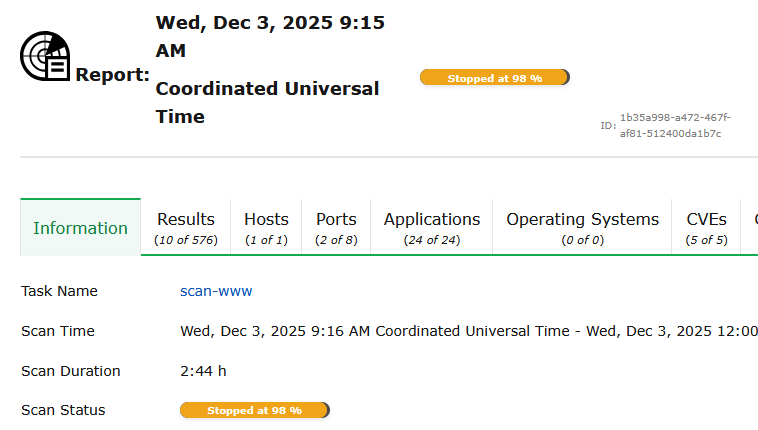Click the Scan Duration label
Screen dimensions: 758x430
point(70,371)
